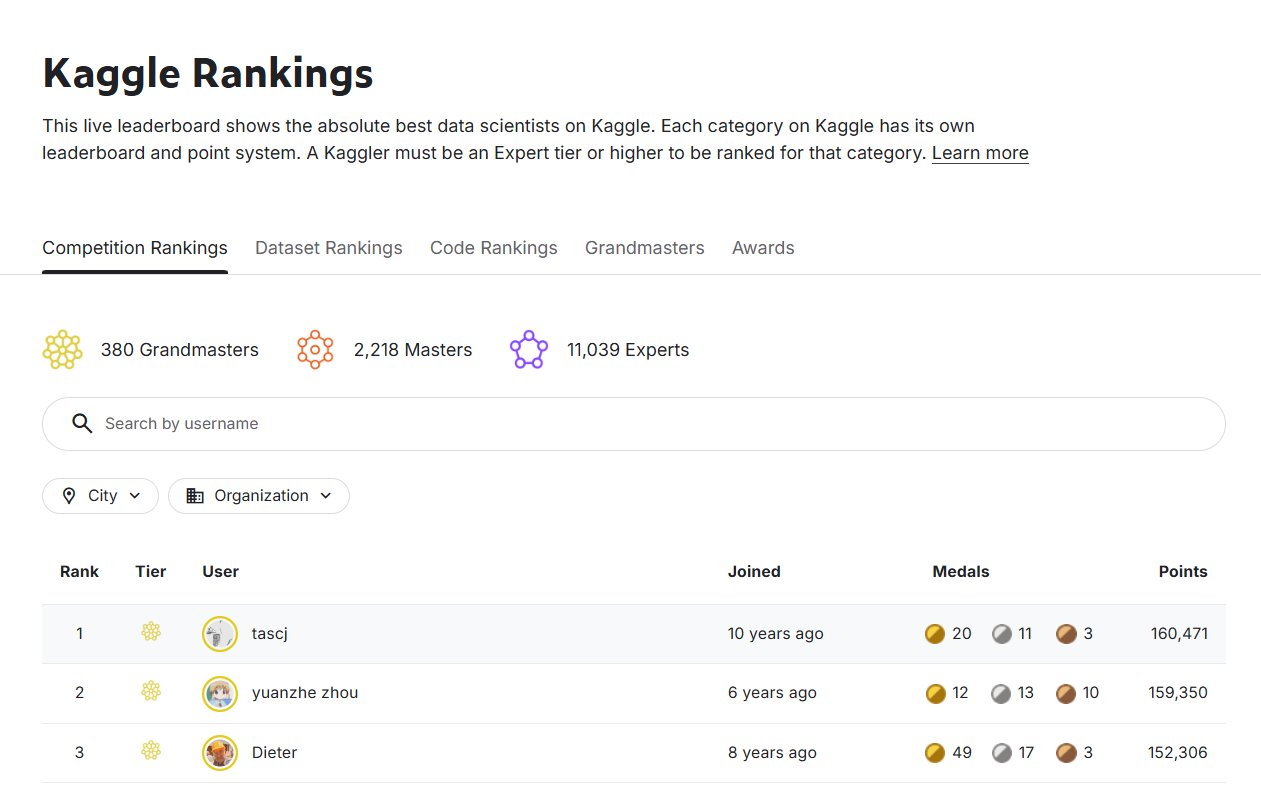Click the building icon in Organization filter
The height and width of the screenshot is (795, 1261).
[x=196, y=495]
